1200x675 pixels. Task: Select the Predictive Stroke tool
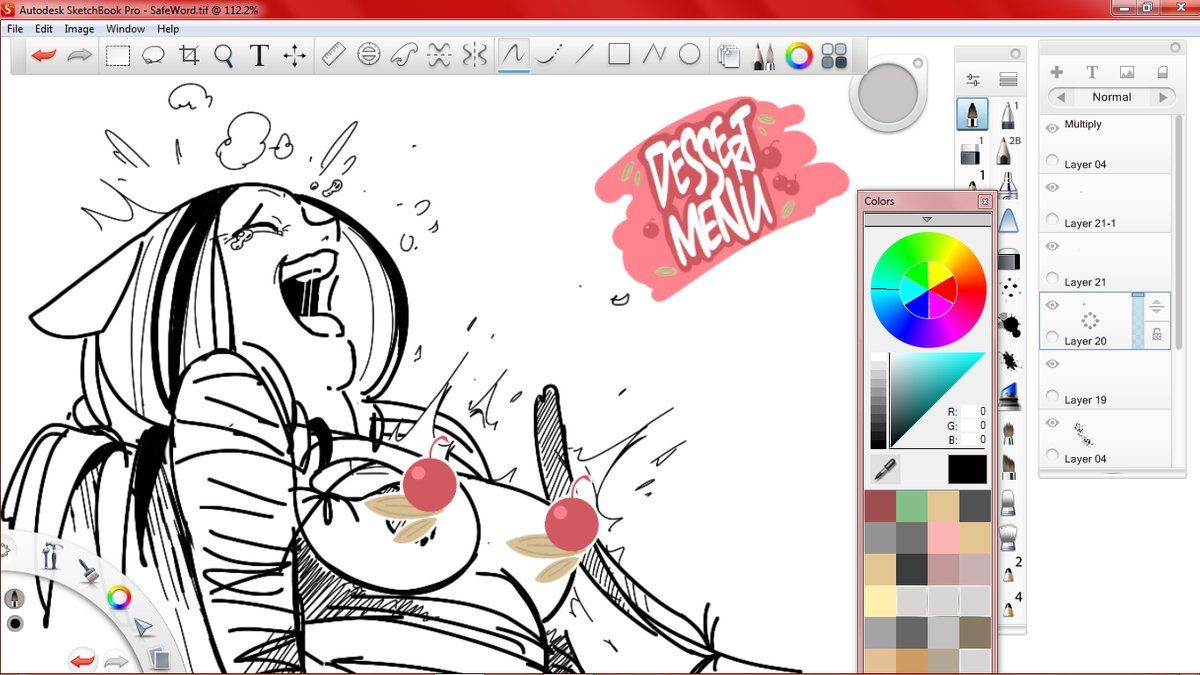point(547,55)
